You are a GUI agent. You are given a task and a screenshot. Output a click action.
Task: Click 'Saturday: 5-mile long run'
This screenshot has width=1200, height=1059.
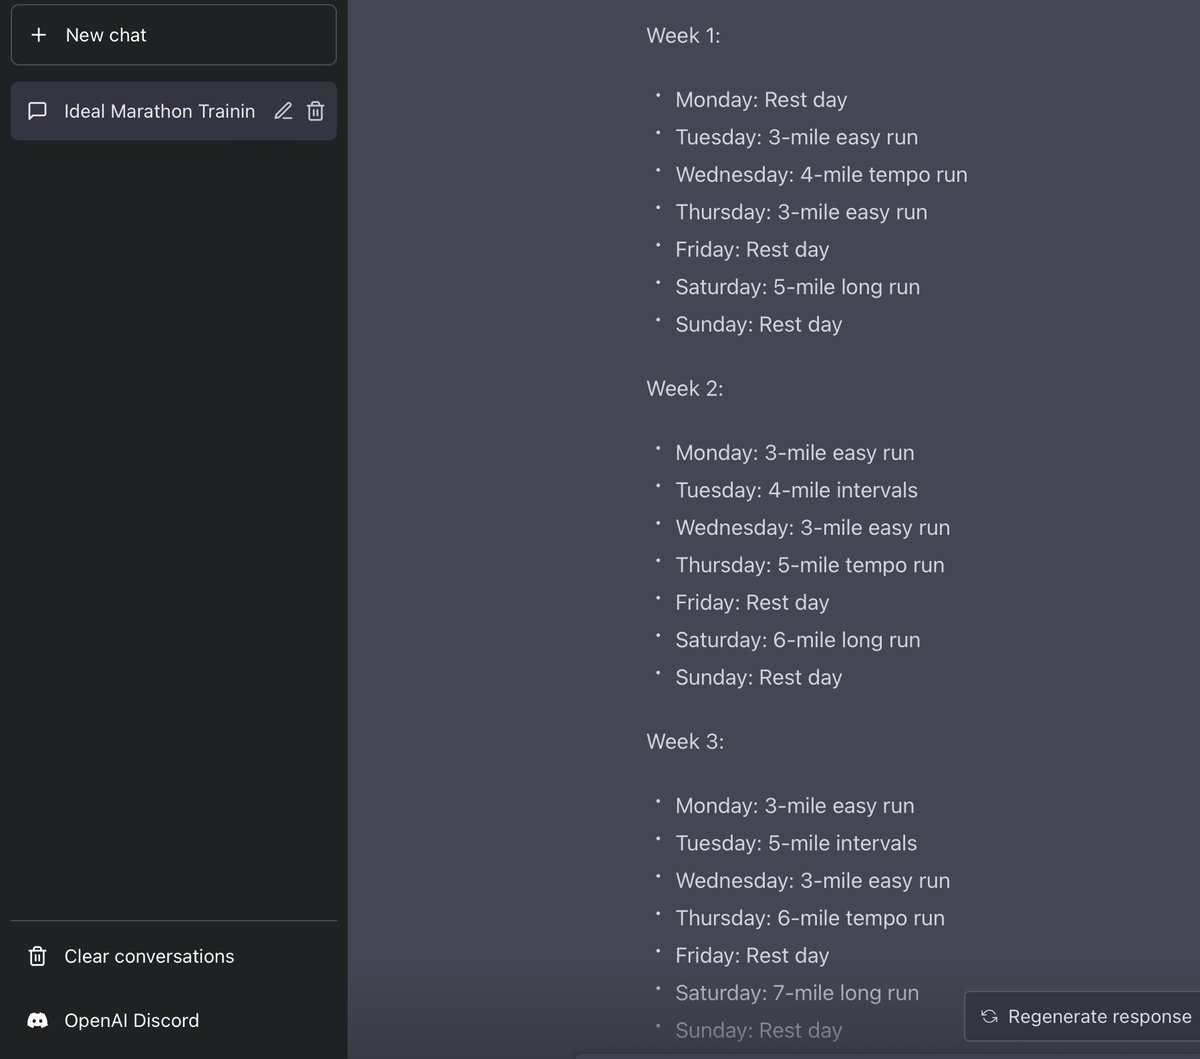pyautogui.click(x=797, y=287)
